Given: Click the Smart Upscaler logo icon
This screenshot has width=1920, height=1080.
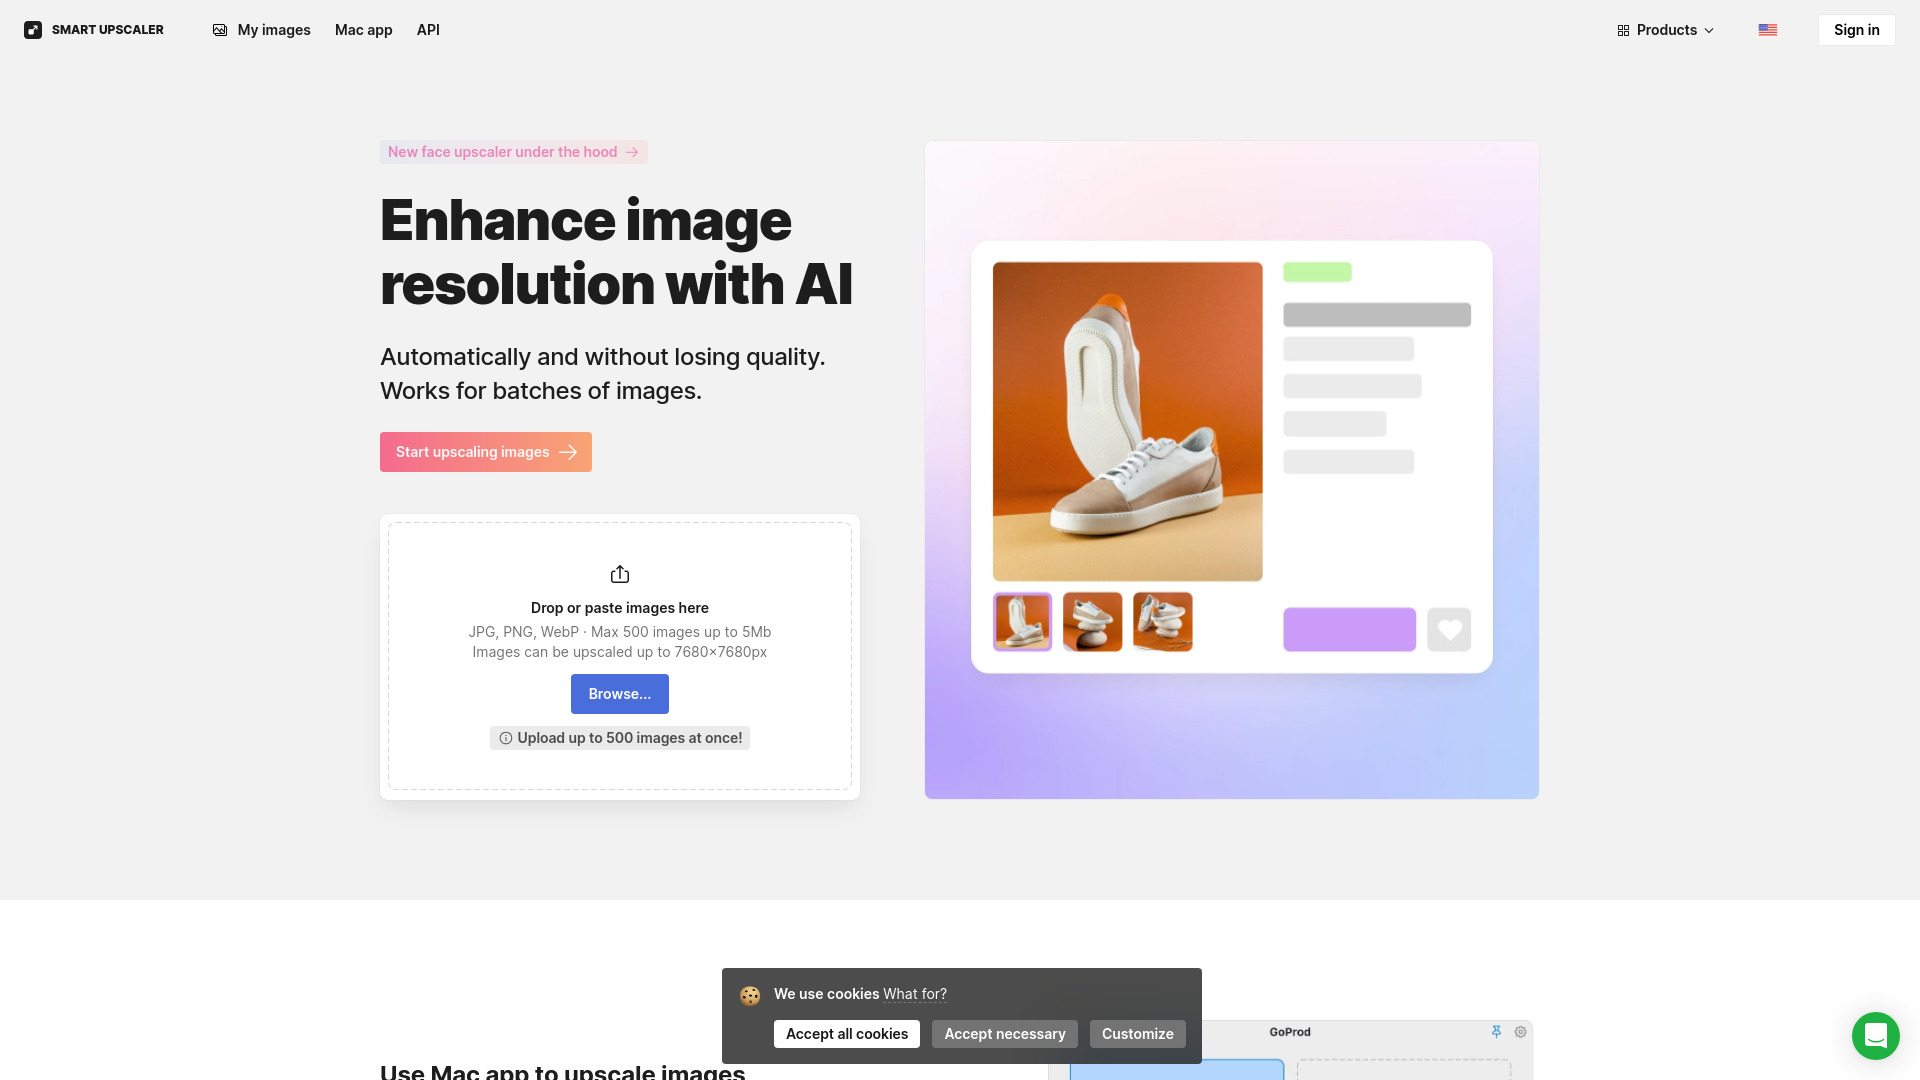Looking at the screenshot, I should 33,29.
